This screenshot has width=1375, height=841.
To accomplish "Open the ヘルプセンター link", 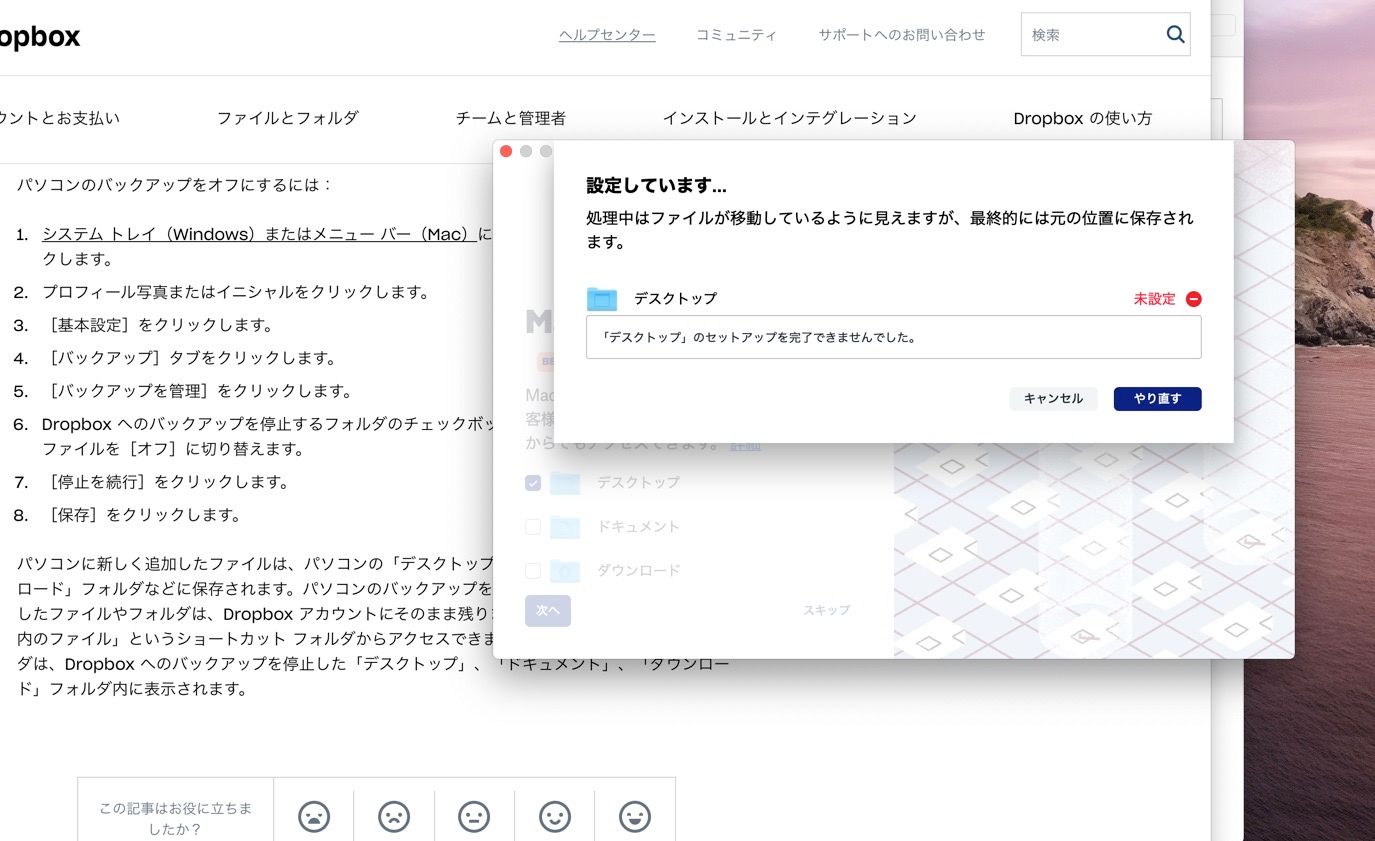I will tap(607, 35).
